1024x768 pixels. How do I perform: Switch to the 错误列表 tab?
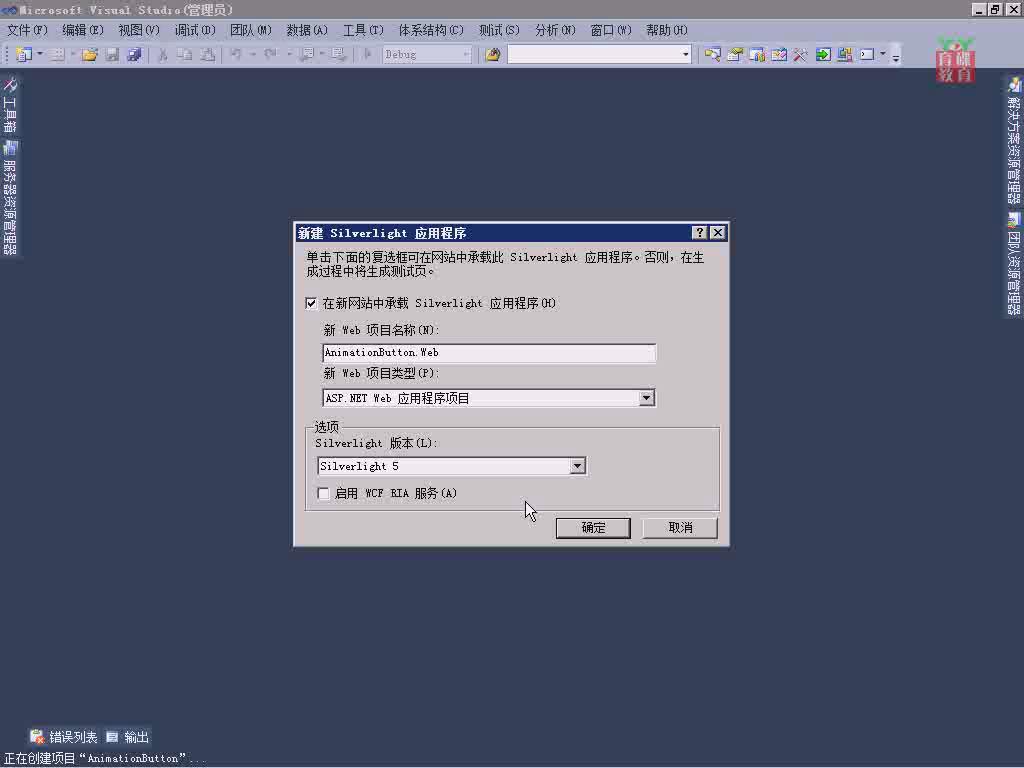[64, 737]
